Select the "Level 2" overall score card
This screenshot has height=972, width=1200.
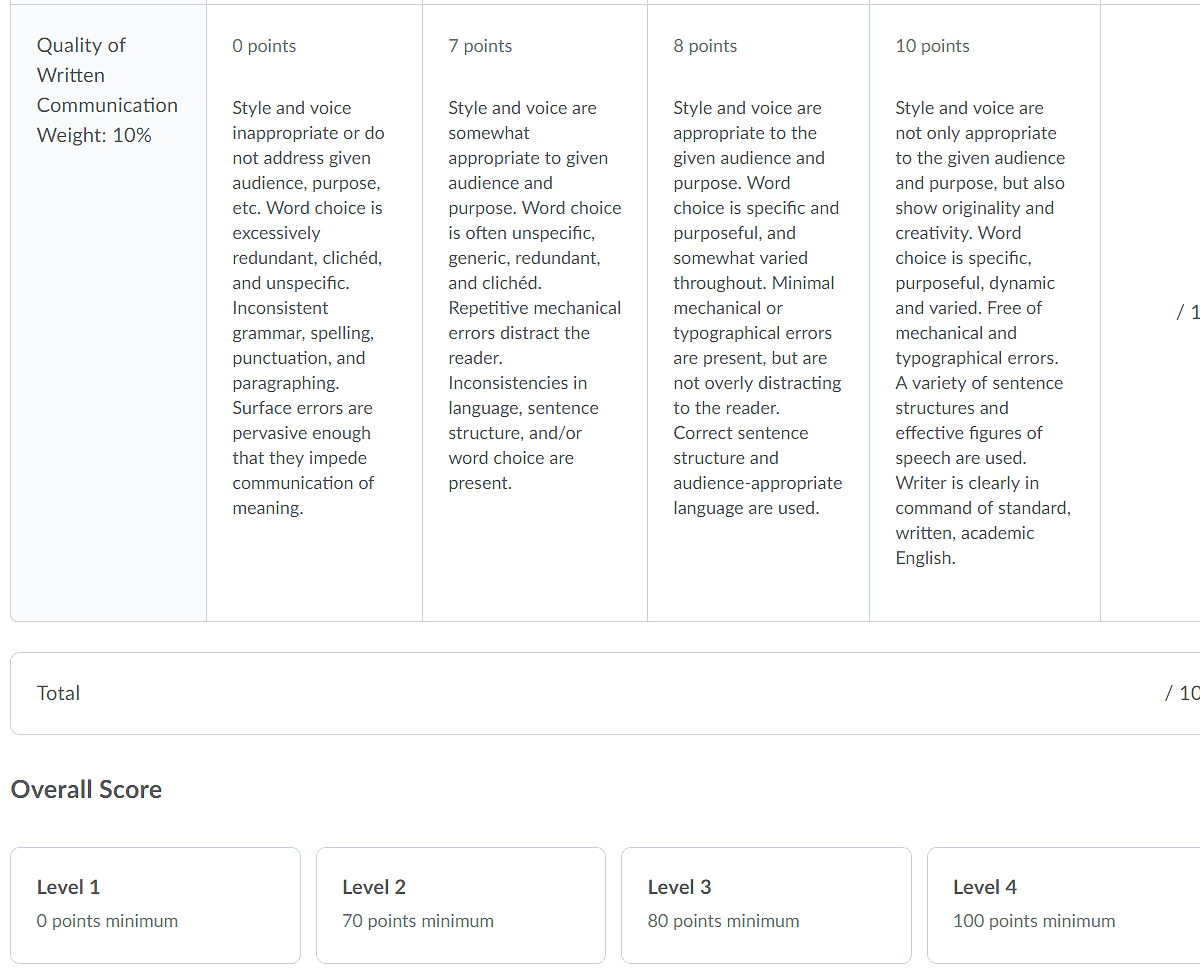[460, 904]
